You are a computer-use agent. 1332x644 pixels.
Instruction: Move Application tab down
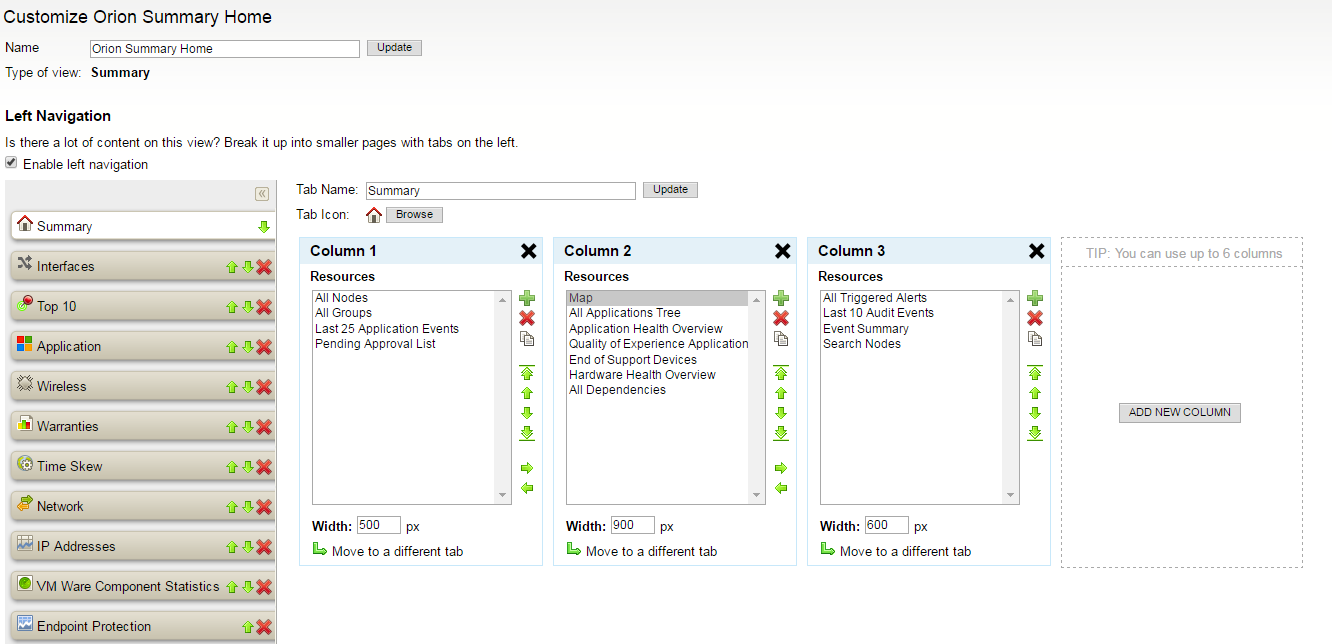pyautogui.click(x=247, y=347)
